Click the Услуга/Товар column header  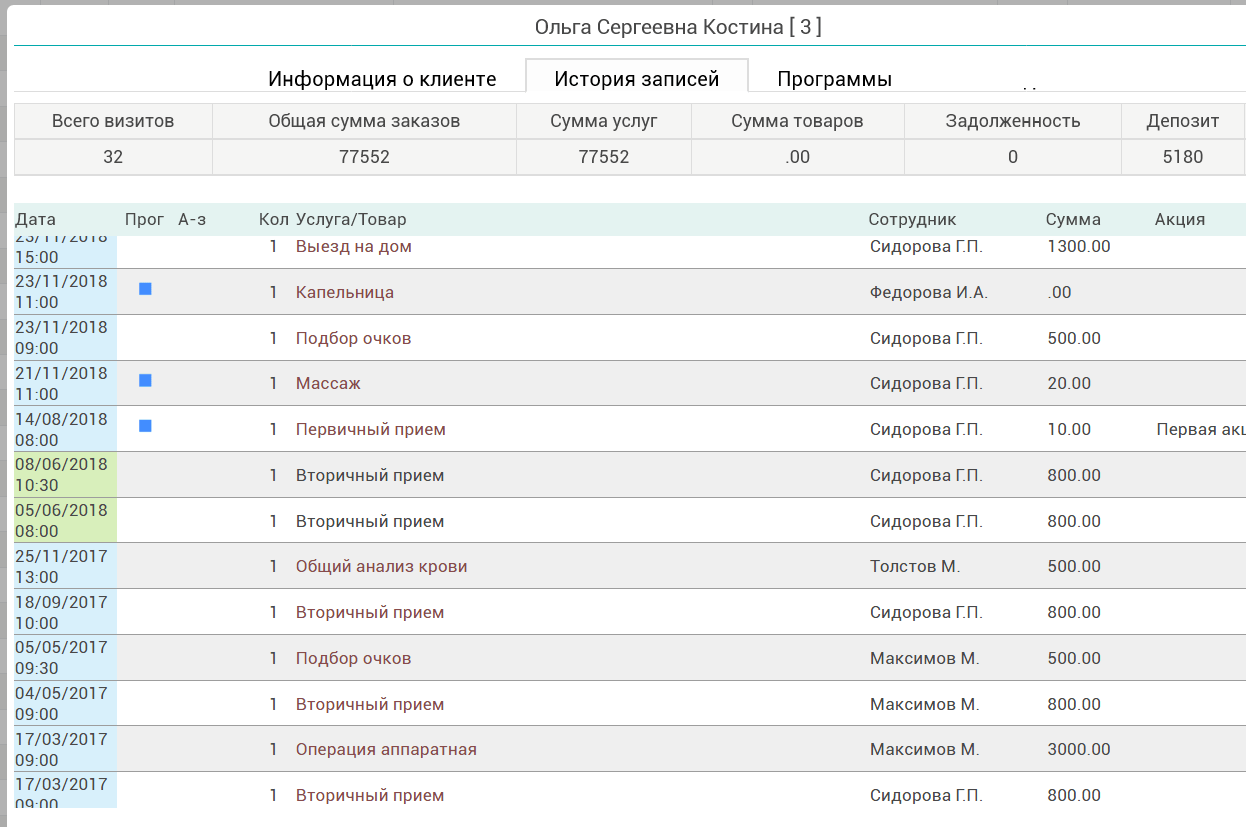click(351, 219)
